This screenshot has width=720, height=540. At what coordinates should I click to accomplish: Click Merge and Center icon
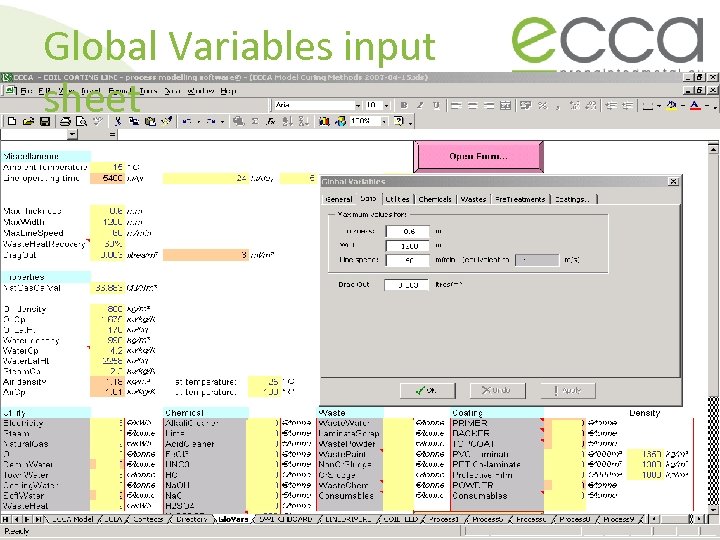[505, 106]
